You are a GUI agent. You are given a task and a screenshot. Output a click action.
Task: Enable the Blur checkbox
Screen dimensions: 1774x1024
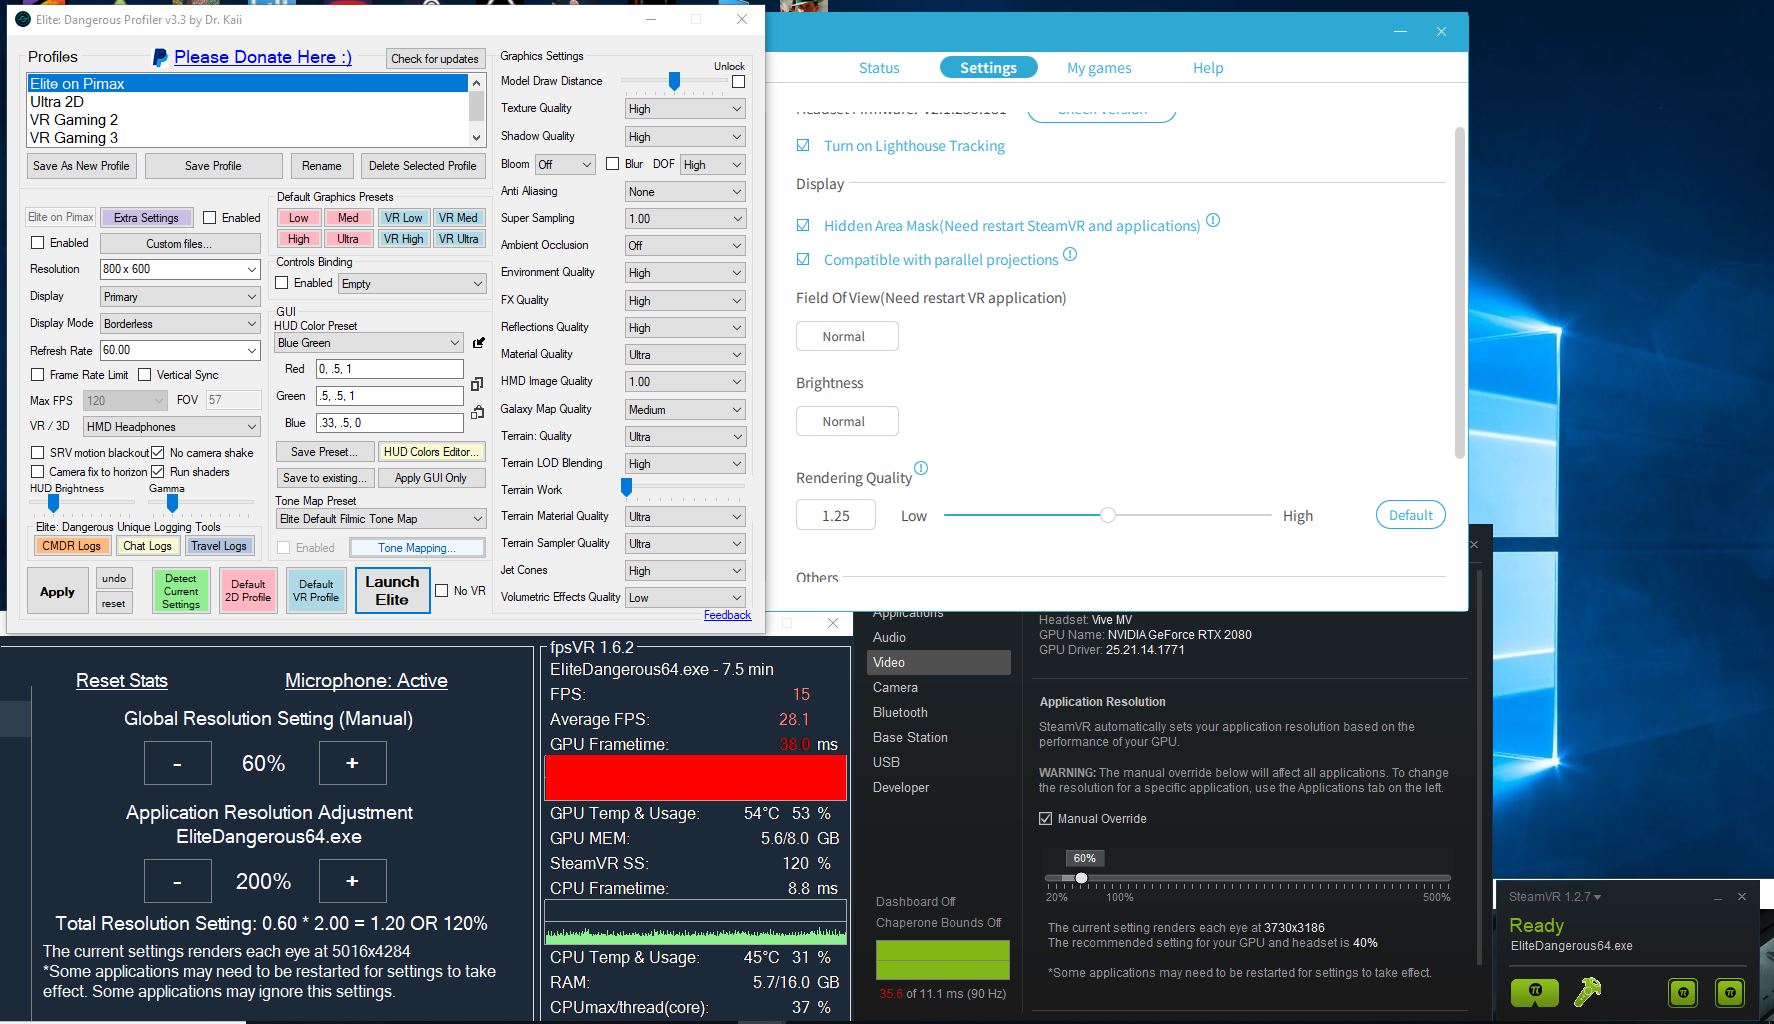612,164
